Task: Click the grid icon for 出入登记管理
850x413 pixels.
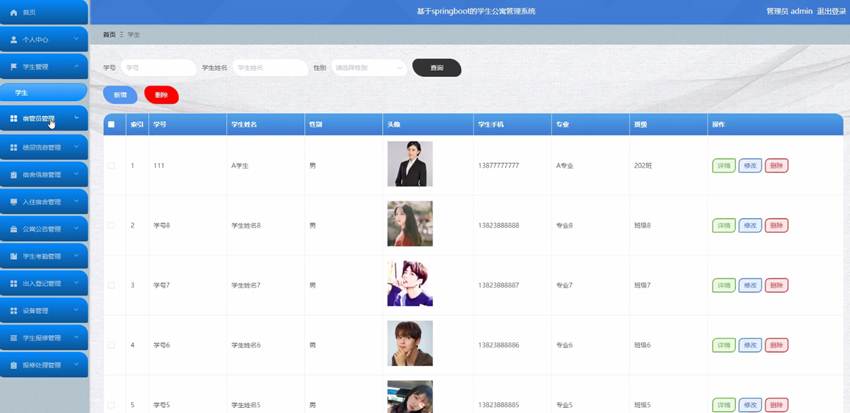Action: coord(14,283)
